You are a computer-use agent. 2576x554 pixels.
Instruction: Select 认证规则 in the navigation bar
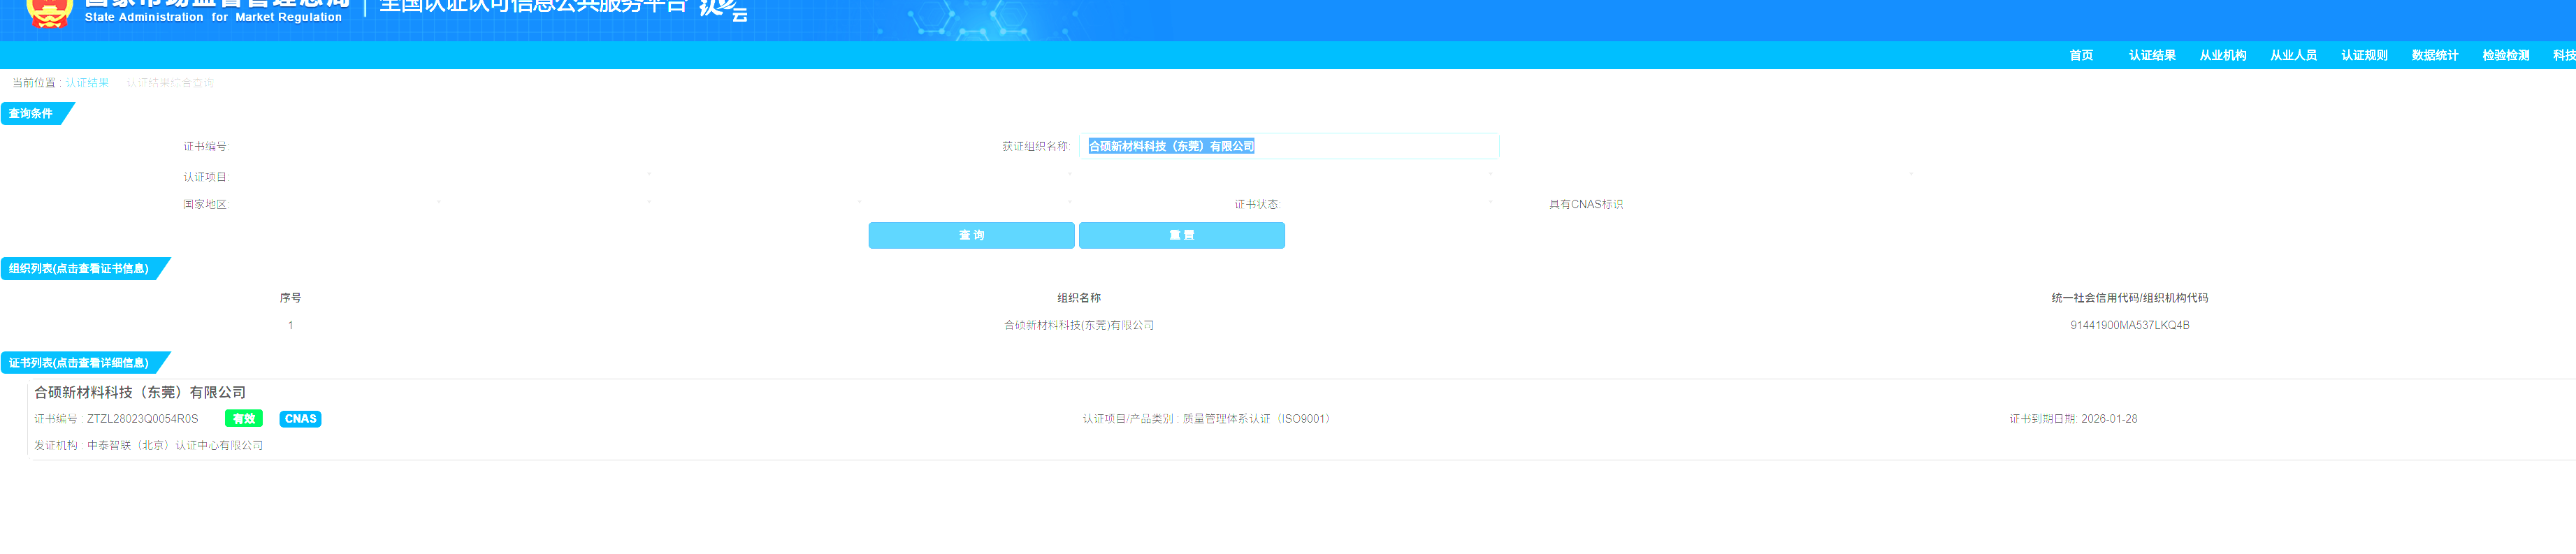(2364, 56)
